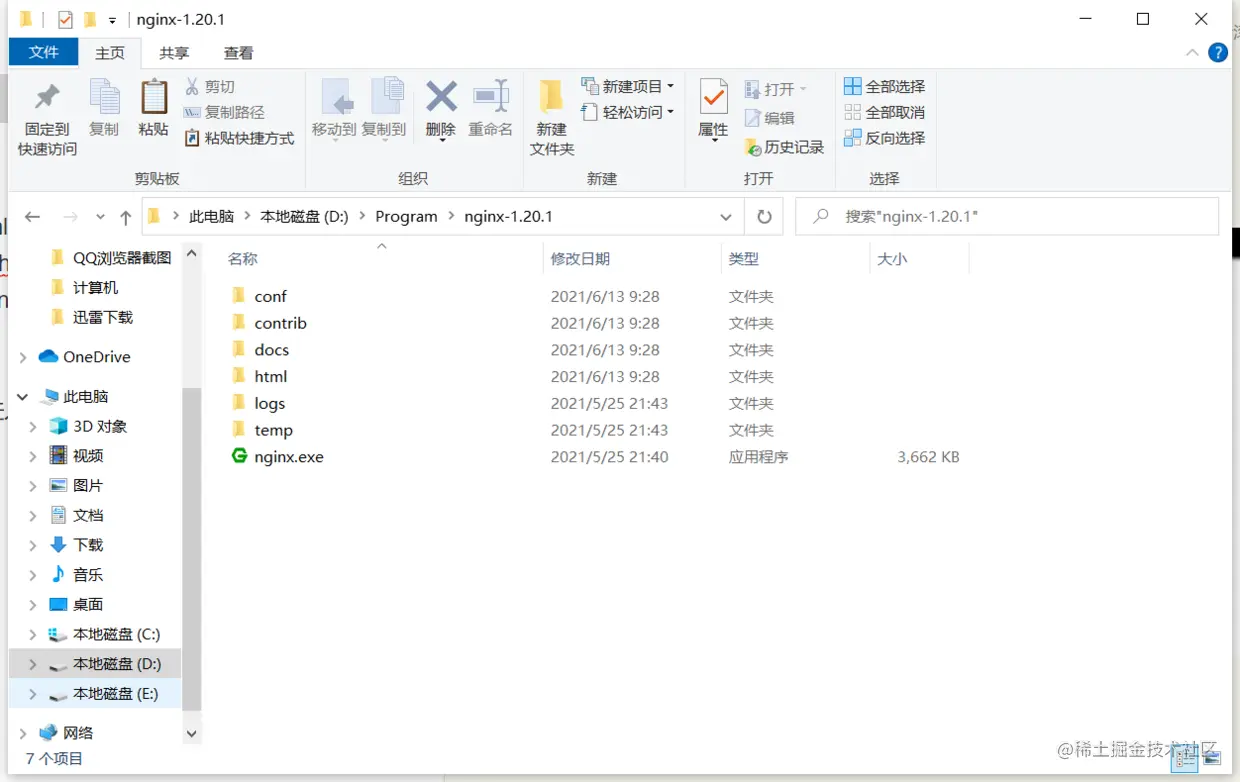The height and width of the screenshot is (782, 1240).
Task: Launch nginx.exe from the file list
Action: pyautogui.click(x=288, y=456)
